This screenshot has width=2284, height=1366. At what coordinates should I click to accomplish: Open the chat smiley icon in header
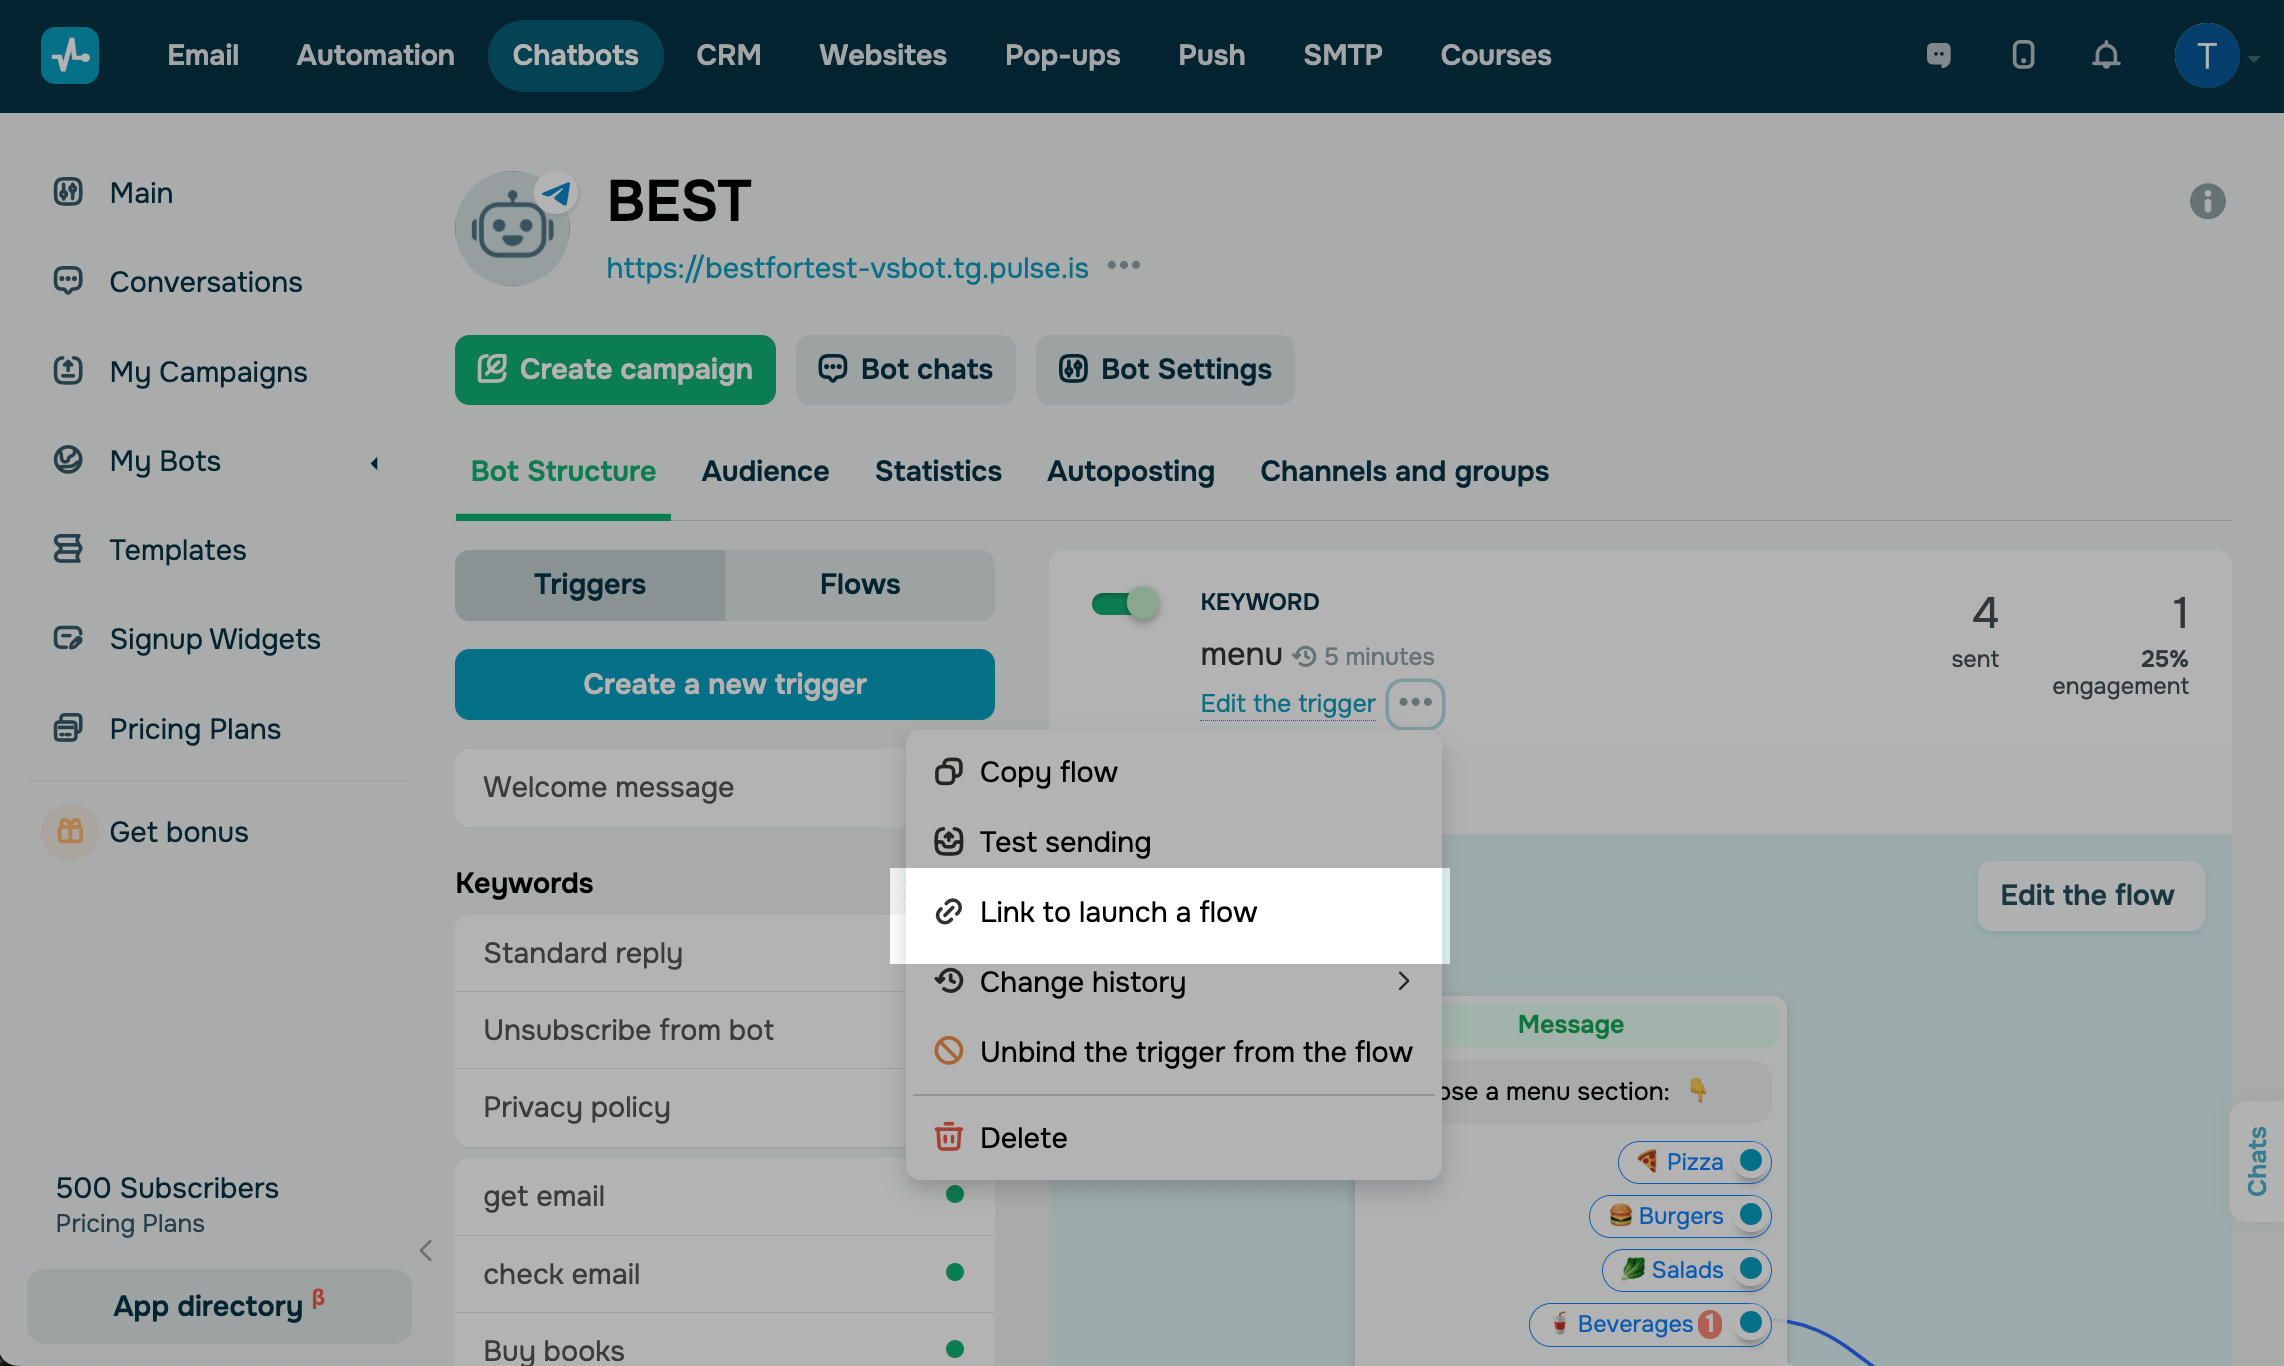coord(1938,55)
